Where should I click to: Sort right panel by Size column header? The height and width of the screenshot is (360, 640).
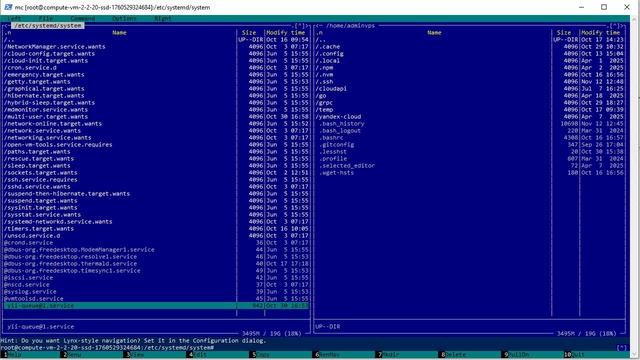point(564,33)
